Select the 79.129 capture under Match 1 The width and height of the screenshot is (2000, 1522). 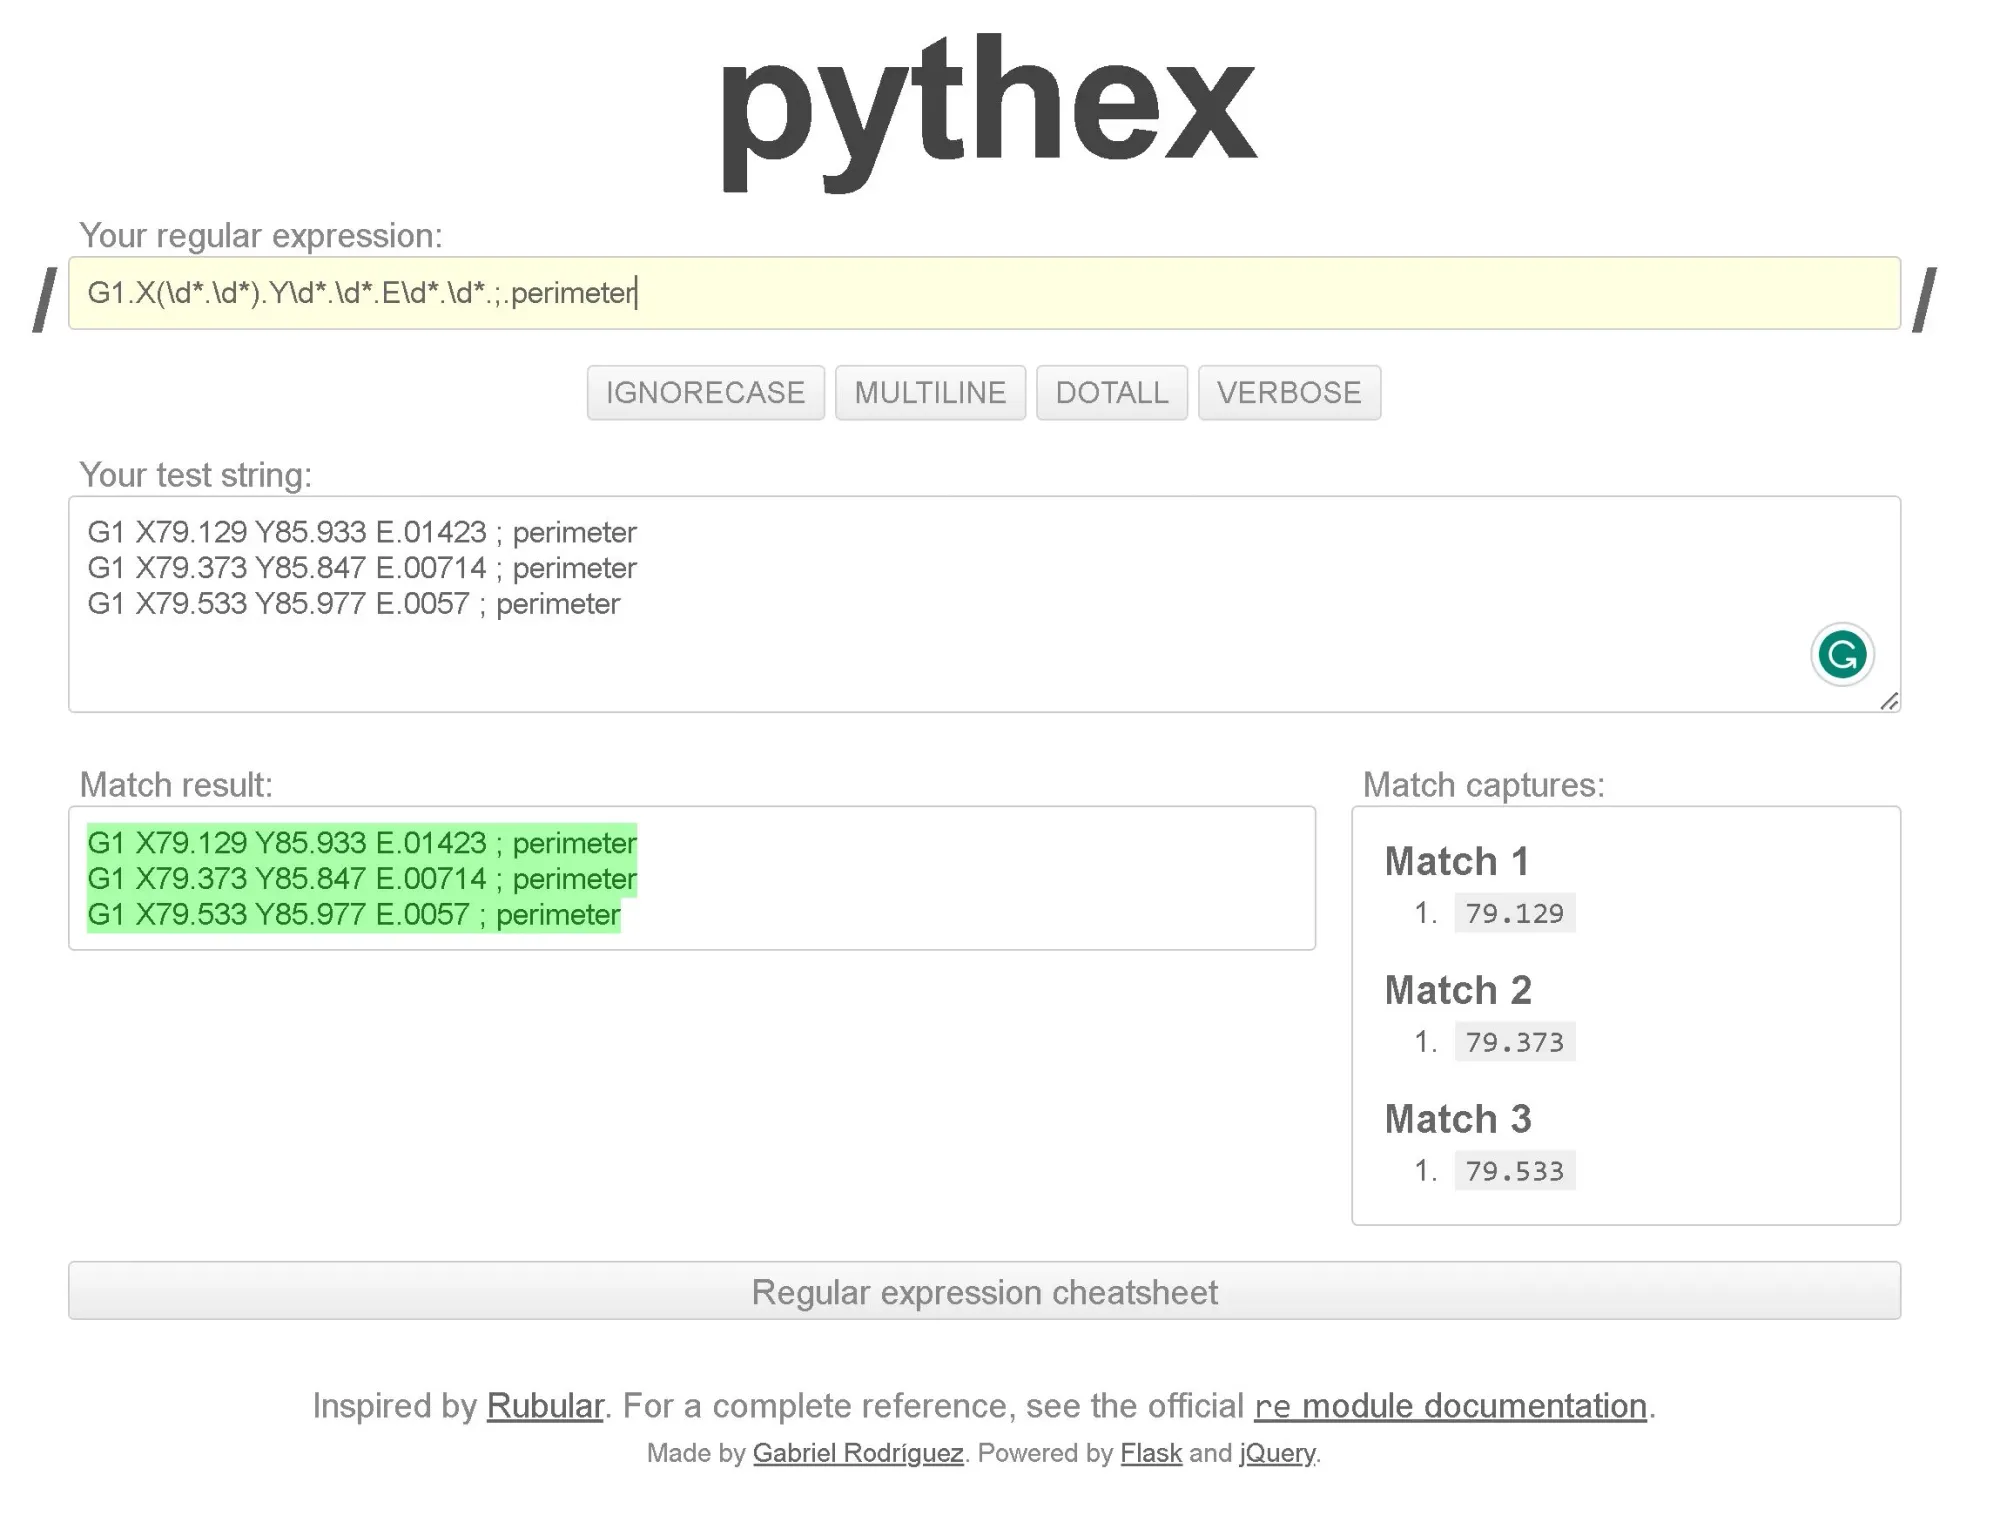pos(1513,912)
